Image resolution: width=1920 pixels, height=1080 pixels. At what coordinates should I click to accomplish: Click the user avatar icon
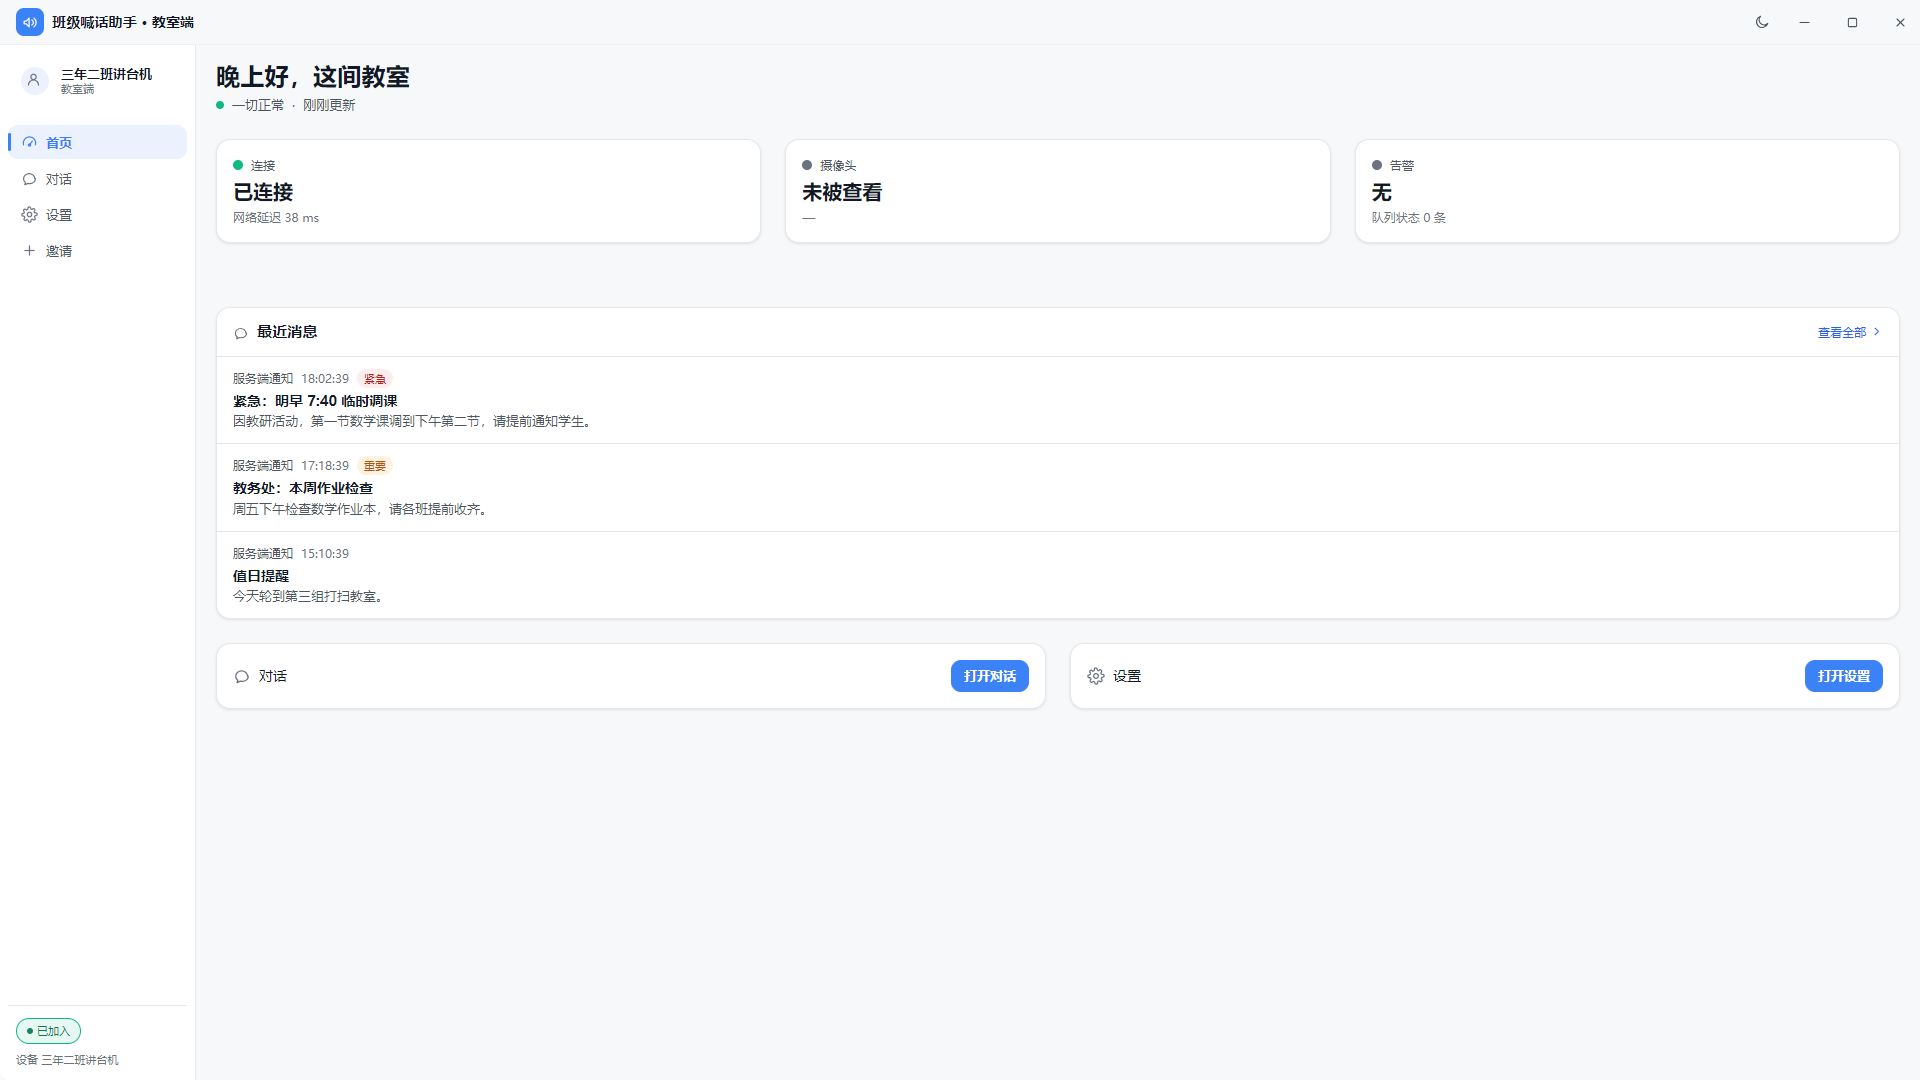click(x=34, y=80)
